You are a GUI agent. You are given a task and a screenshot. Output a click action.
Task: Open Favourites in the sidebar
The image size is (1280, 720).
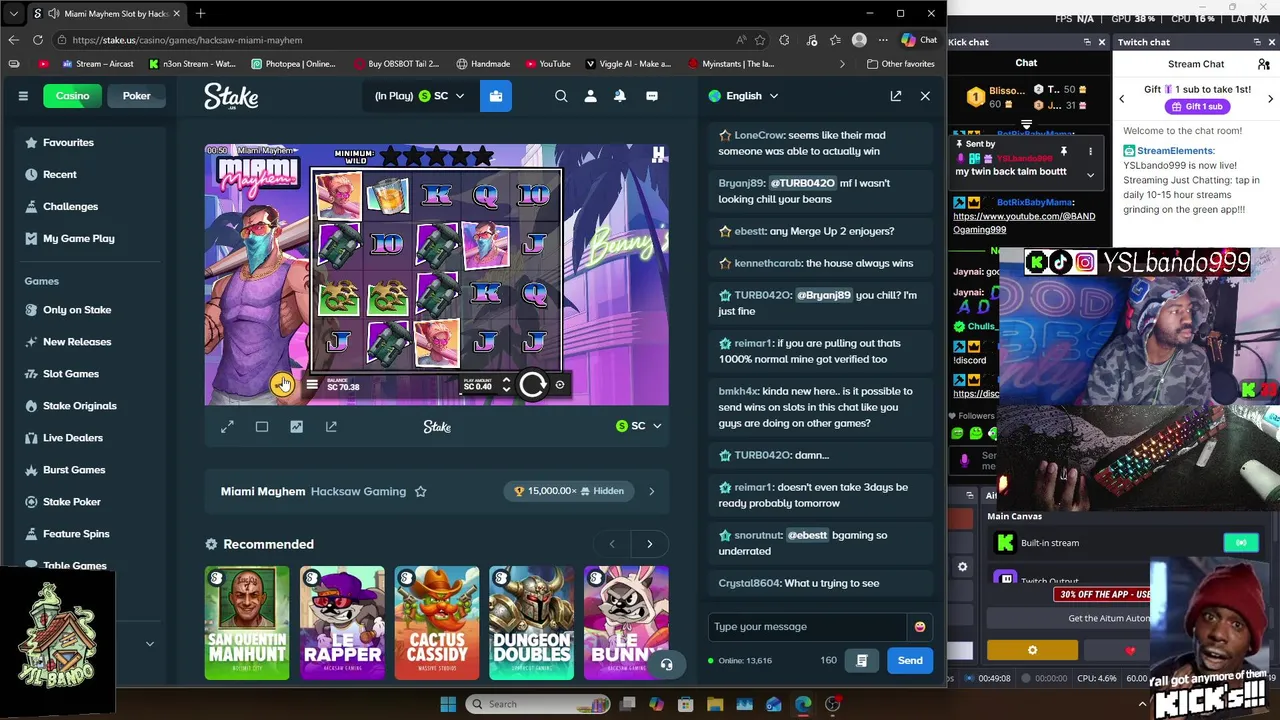[x=68, y=142]
